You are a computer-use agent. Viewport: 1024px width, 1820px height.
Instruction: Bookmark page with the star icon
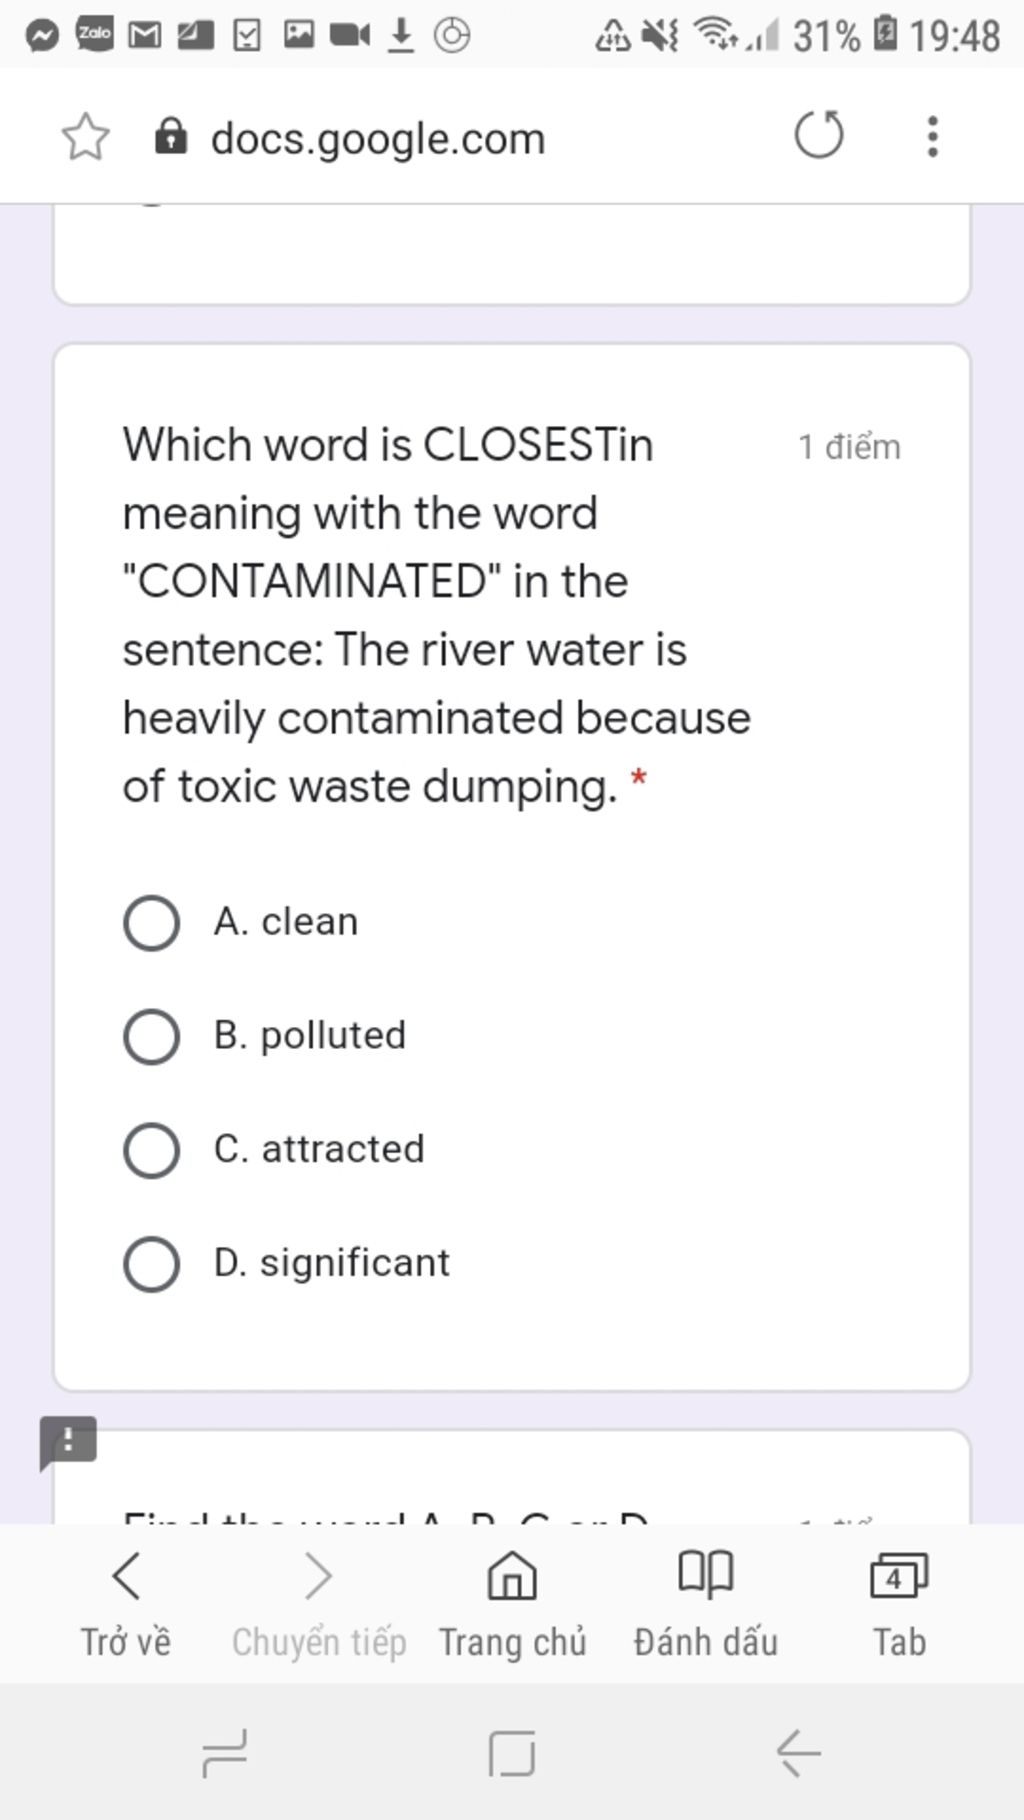tap(85, 137)
